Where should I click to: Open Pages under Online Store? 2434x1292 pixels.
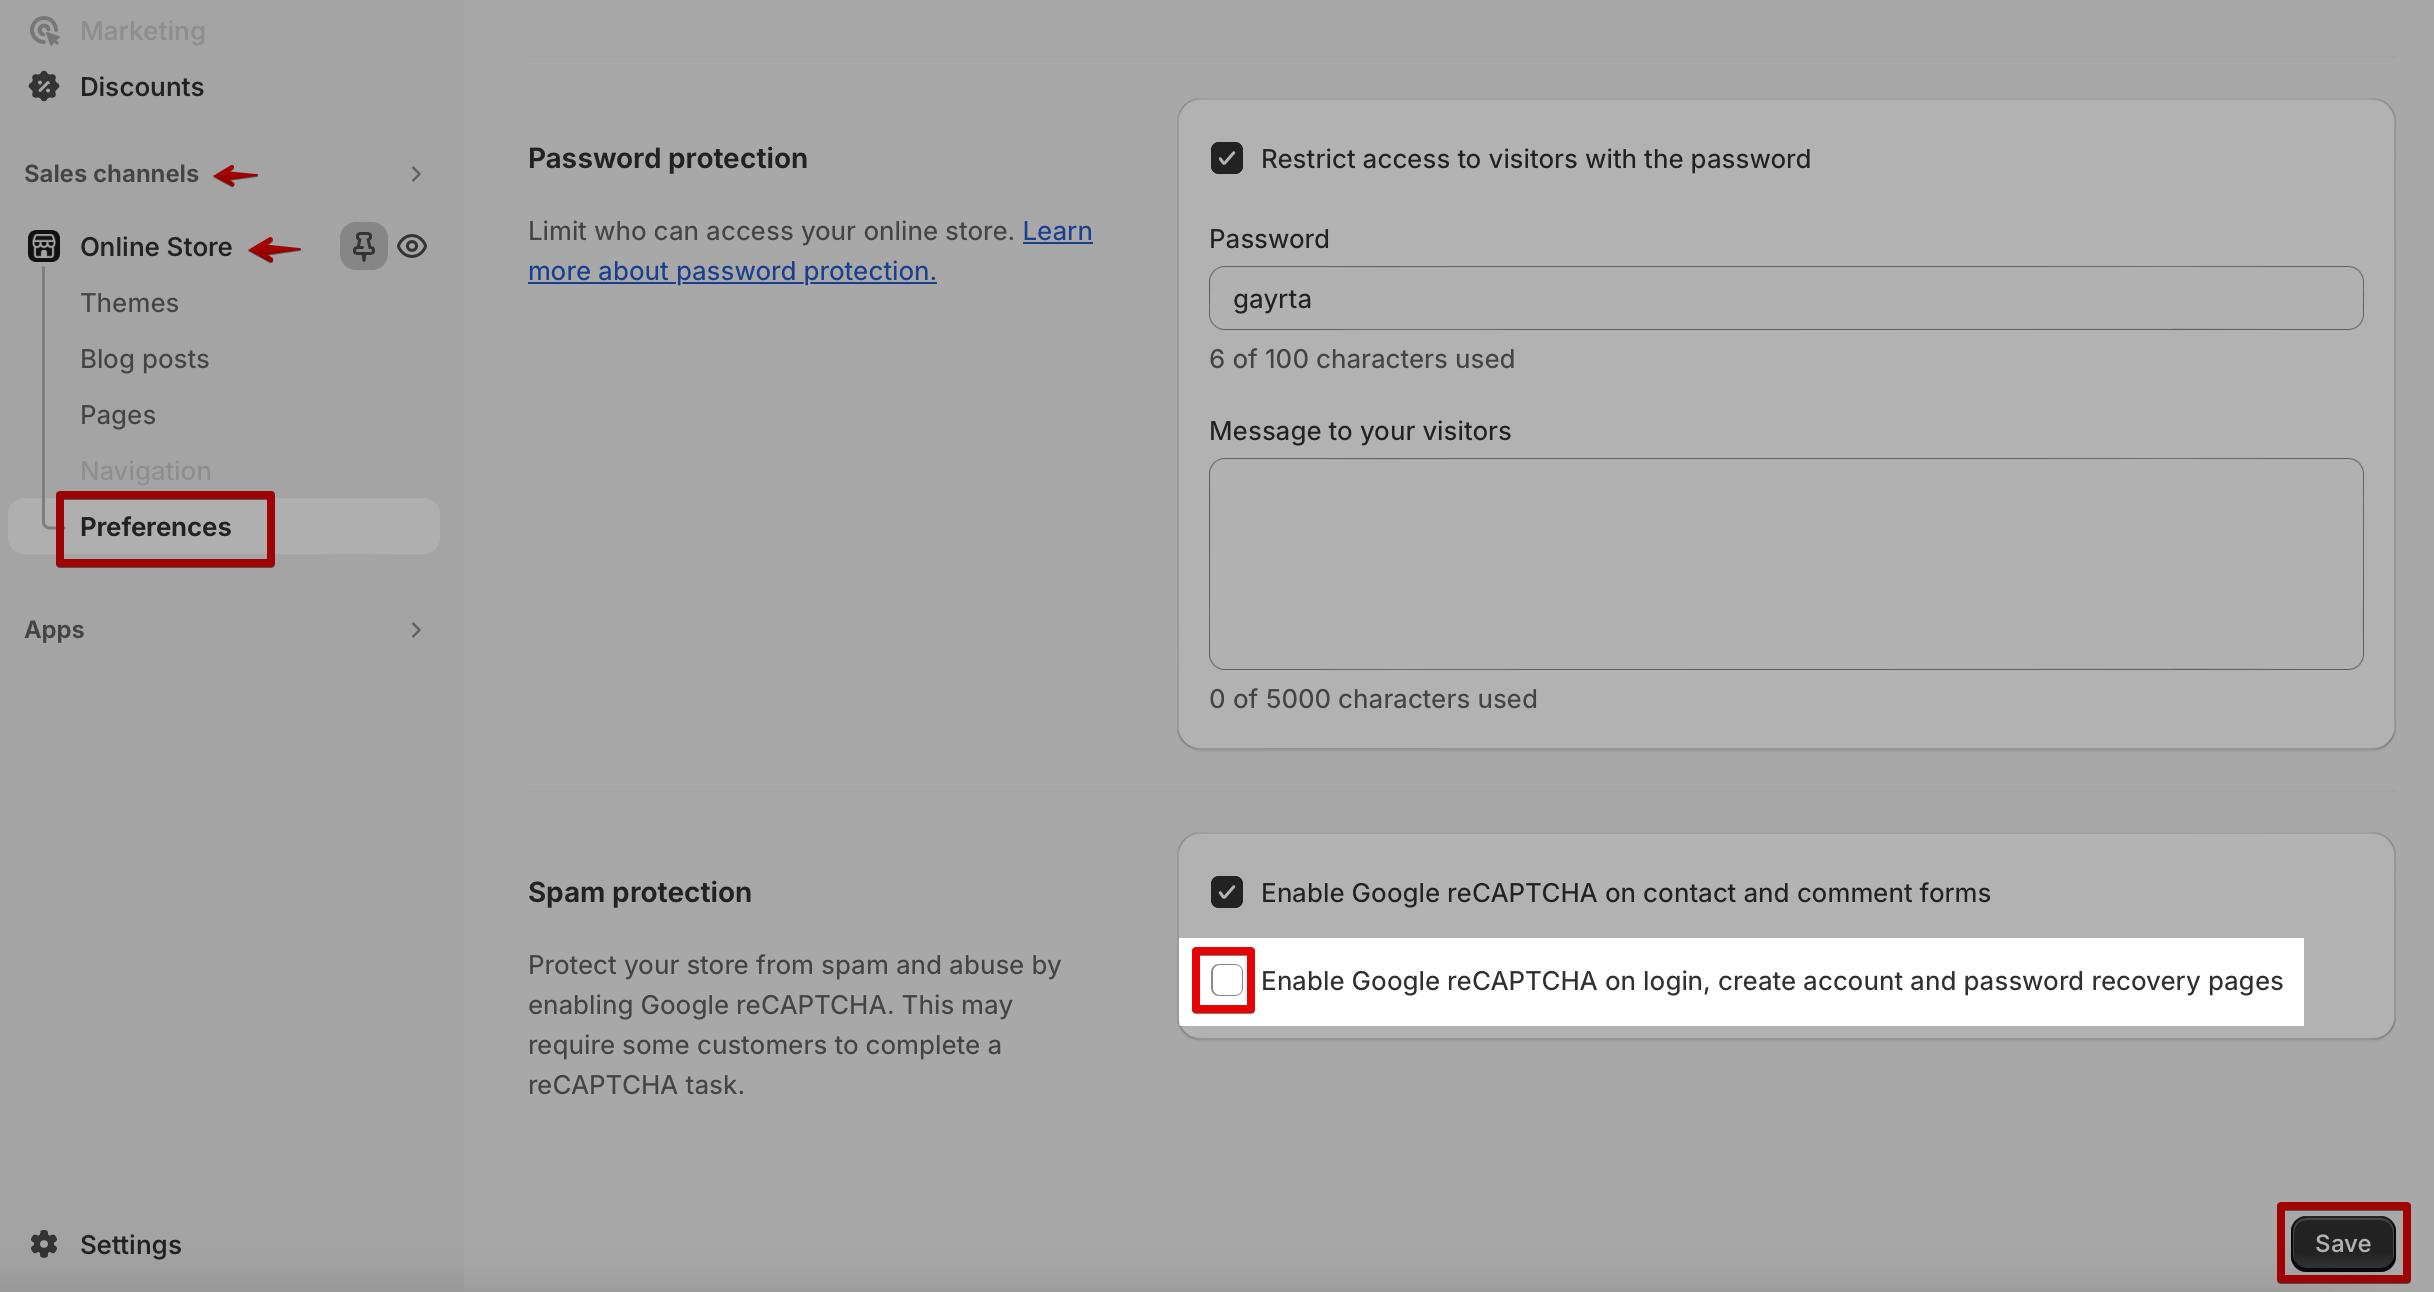118,415
